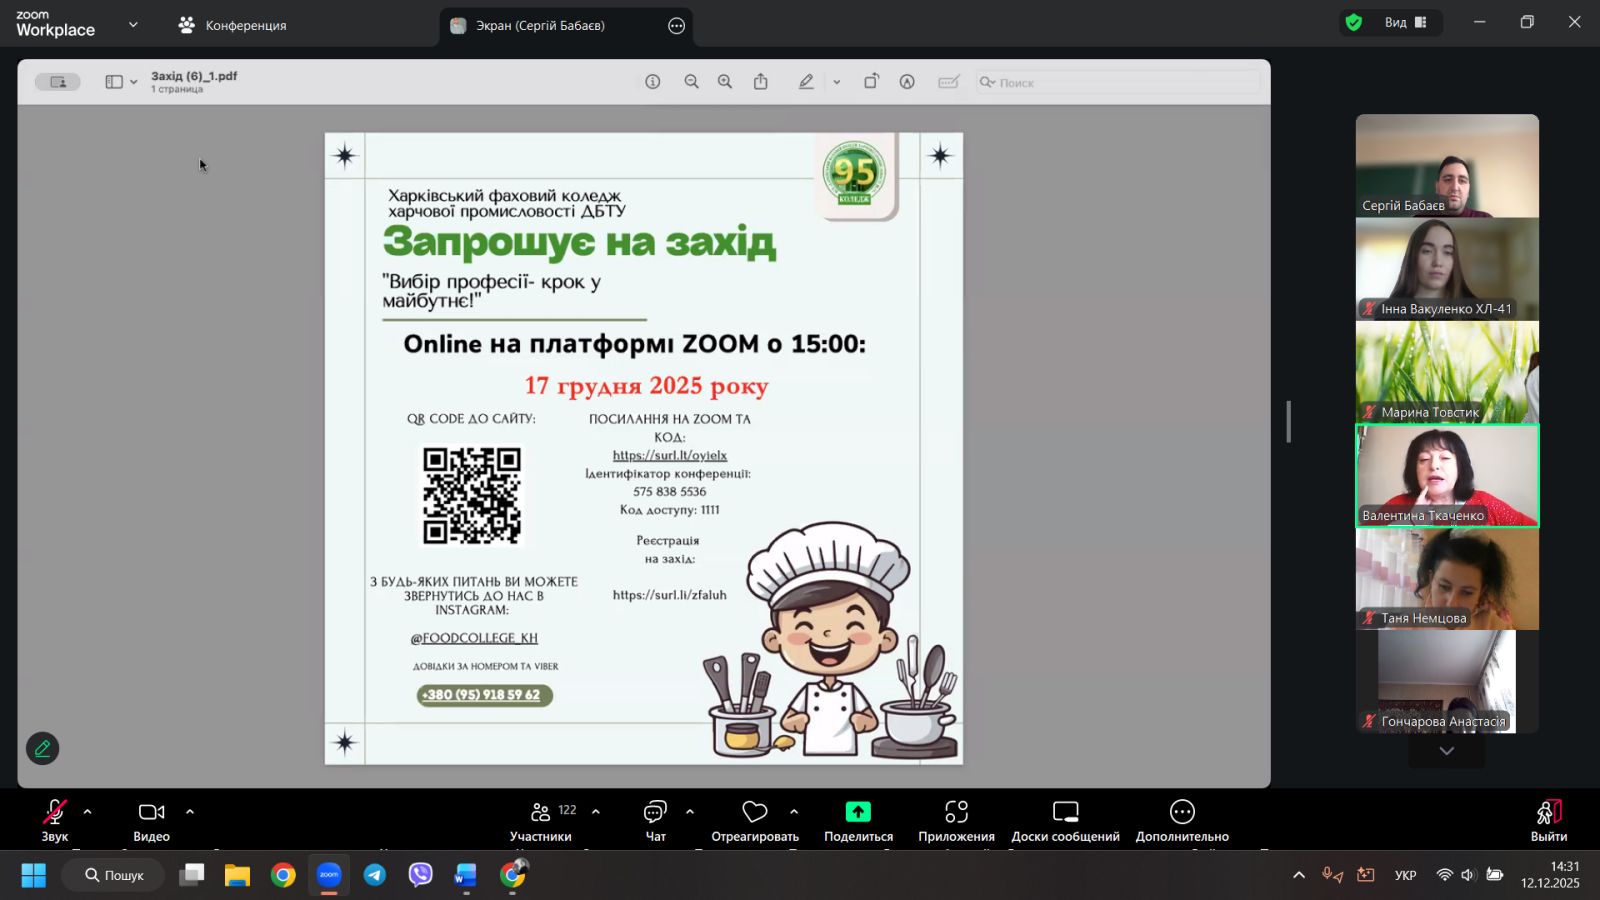
Task: Open Message boards (Доски сообщений)
Action: (x=1065, y=820)
